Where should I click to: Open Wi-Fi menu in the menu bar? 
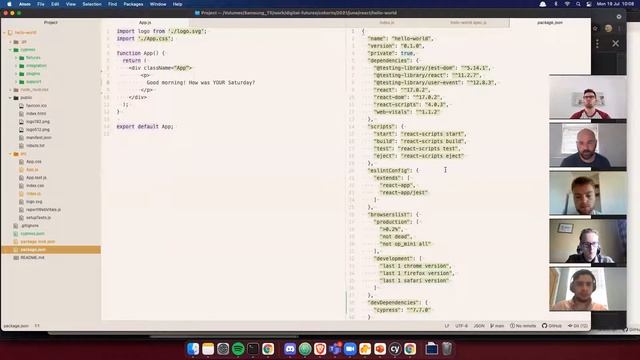567,4
